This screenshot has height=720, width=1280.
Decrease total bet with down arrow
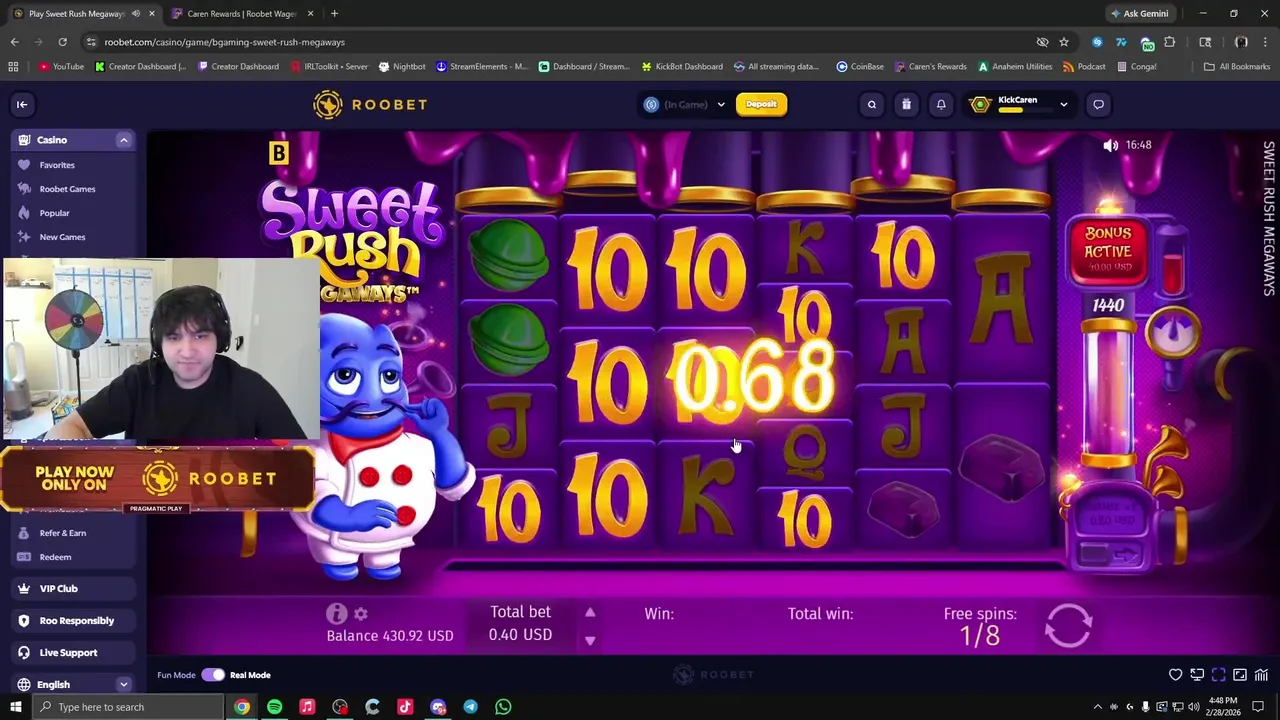(590, 640)
